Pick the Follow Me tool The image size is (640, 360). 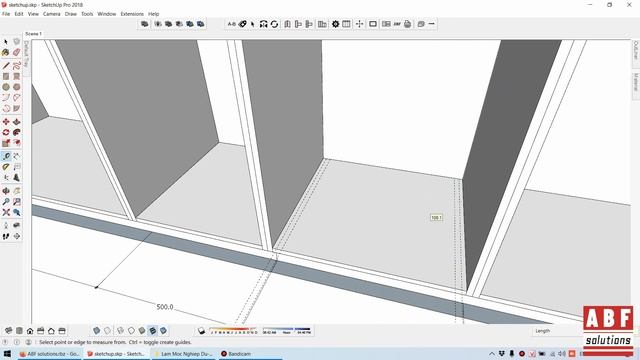[16, 132]
